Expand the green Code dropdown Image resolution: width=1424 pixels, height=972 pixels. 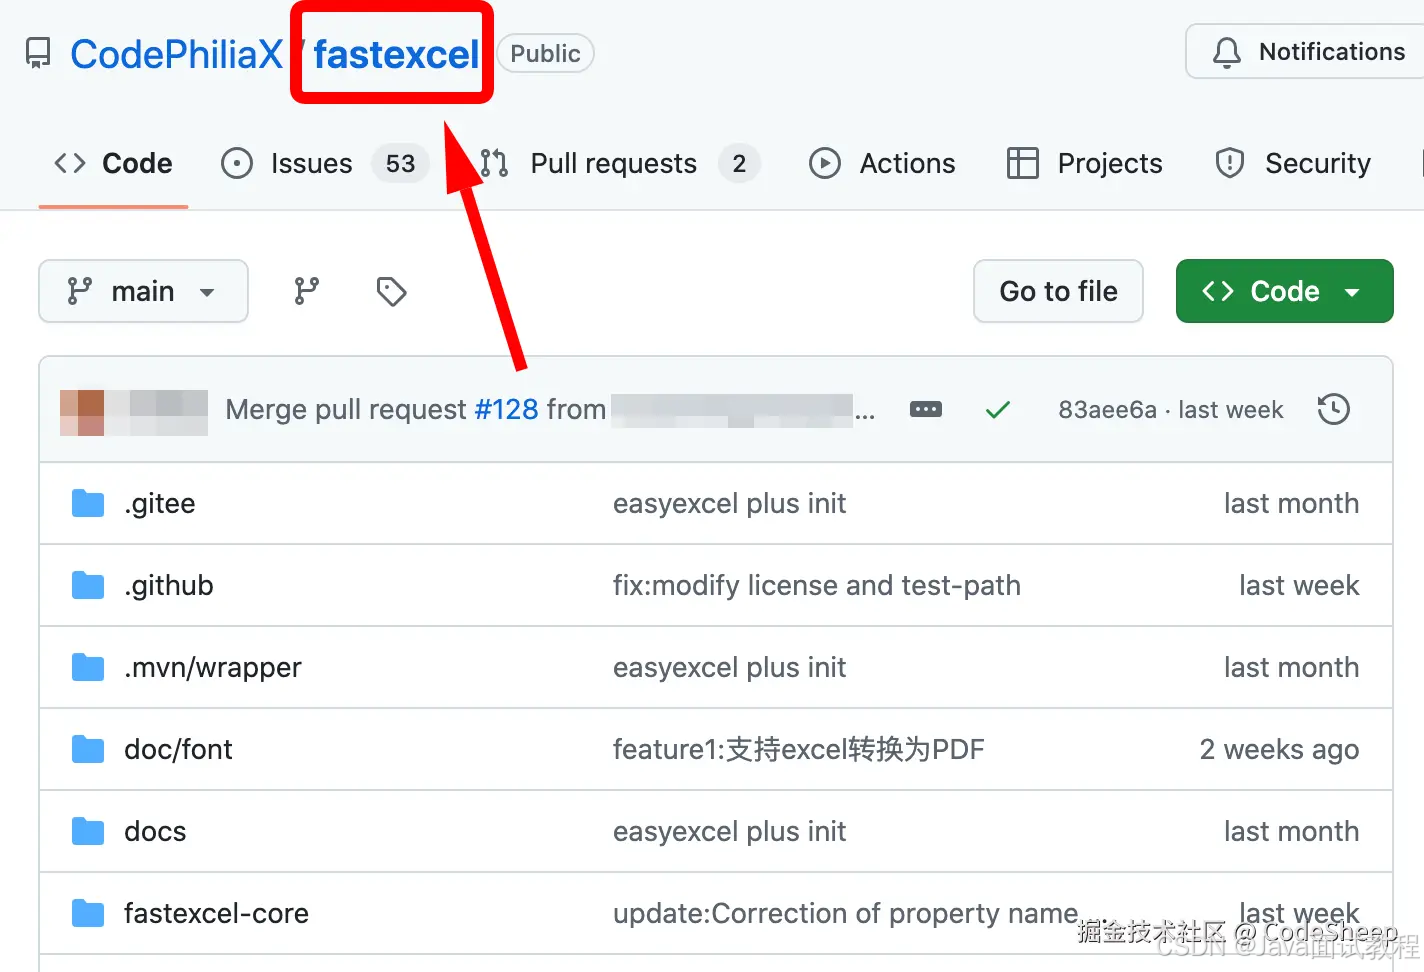point(1353,291)
